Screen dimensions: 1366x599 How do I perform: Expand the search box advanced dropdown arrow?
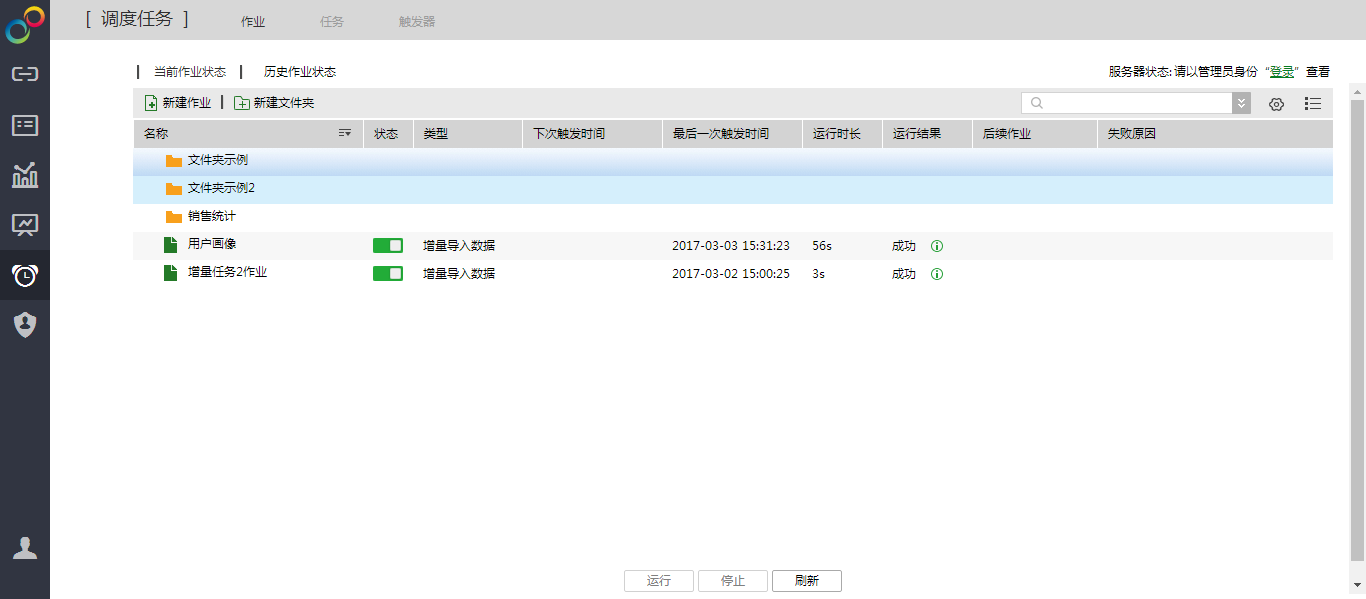click(x=1241, y=103)
